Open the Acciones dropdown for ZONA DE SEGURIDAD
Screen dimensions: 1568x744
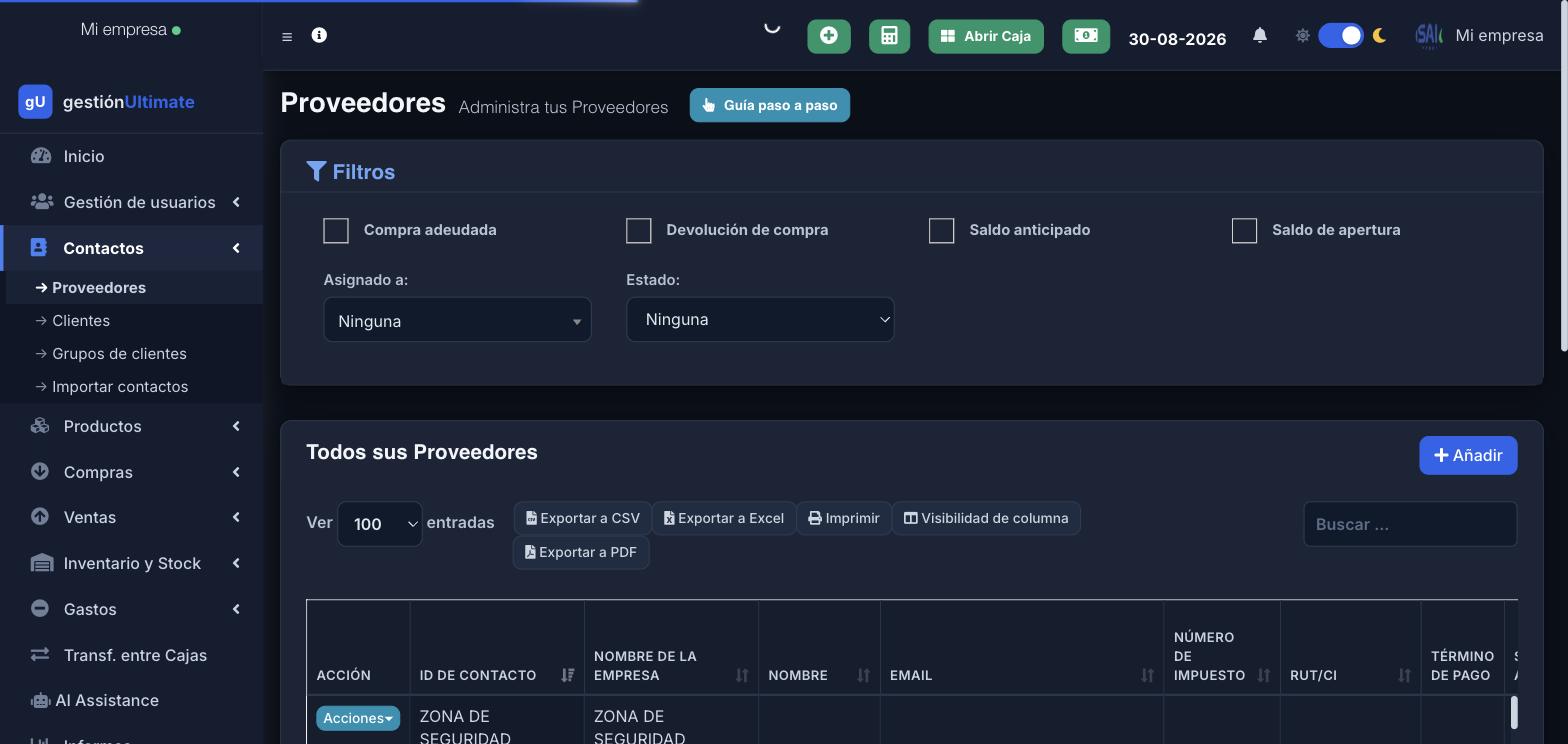click(x=358, y=718)
